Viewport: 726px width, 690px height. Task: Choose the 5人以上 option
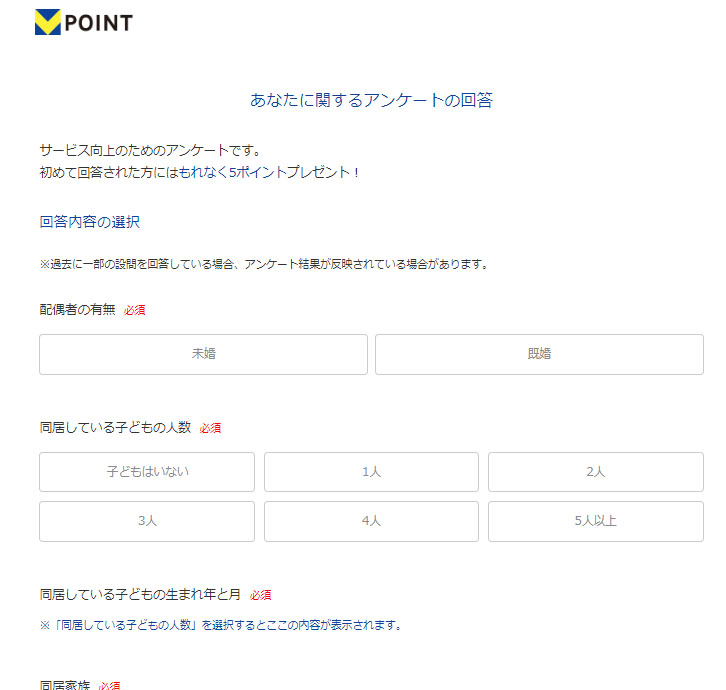[595, 521]
